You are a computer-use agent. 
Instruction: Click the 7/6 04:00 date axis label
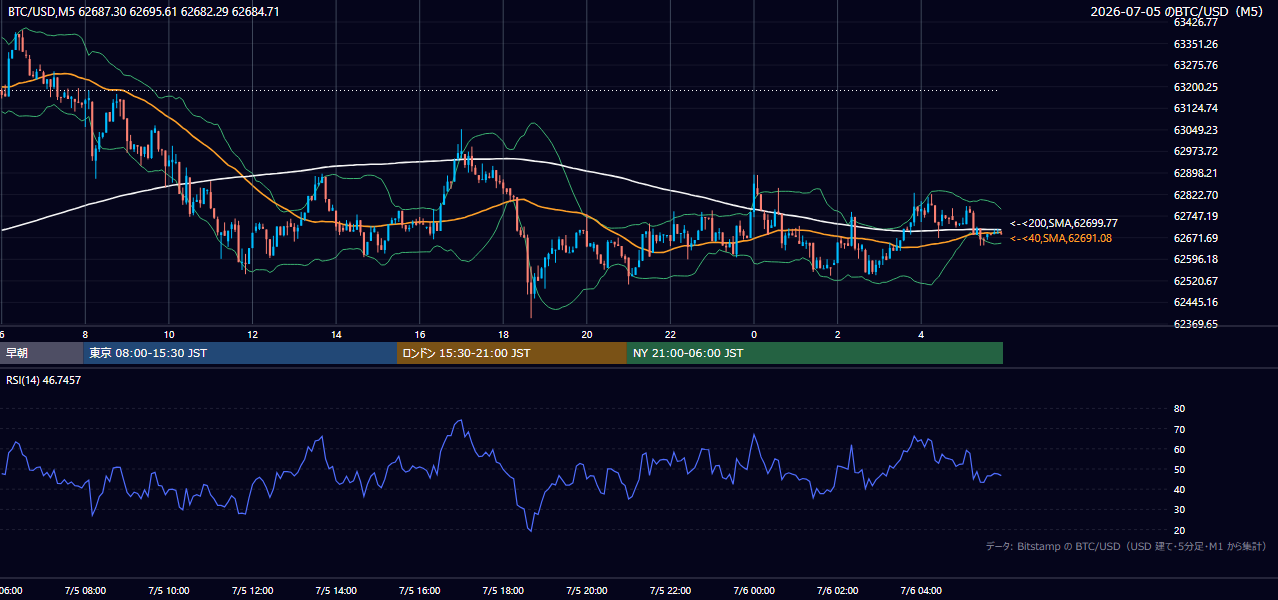[922, 591]
